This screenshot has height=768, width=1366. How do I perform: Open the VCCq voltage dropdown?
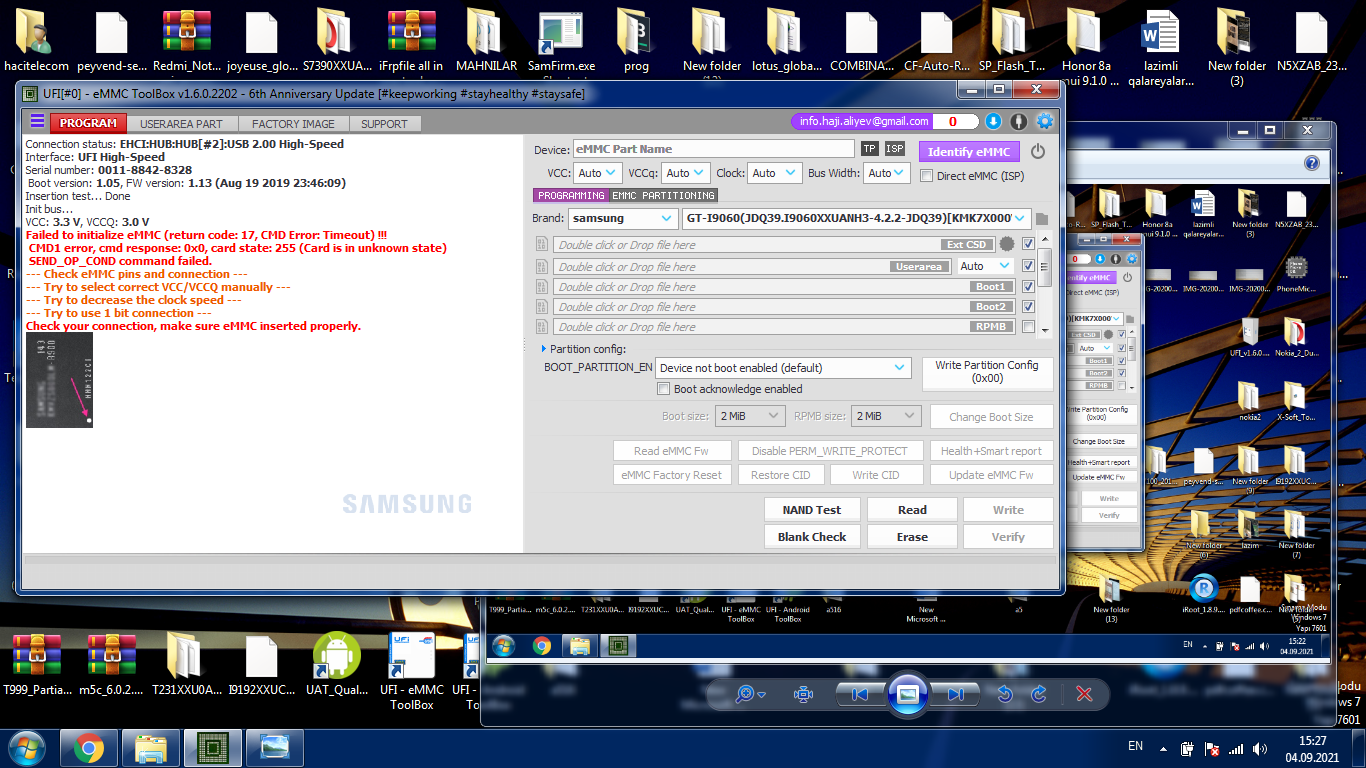686,173
